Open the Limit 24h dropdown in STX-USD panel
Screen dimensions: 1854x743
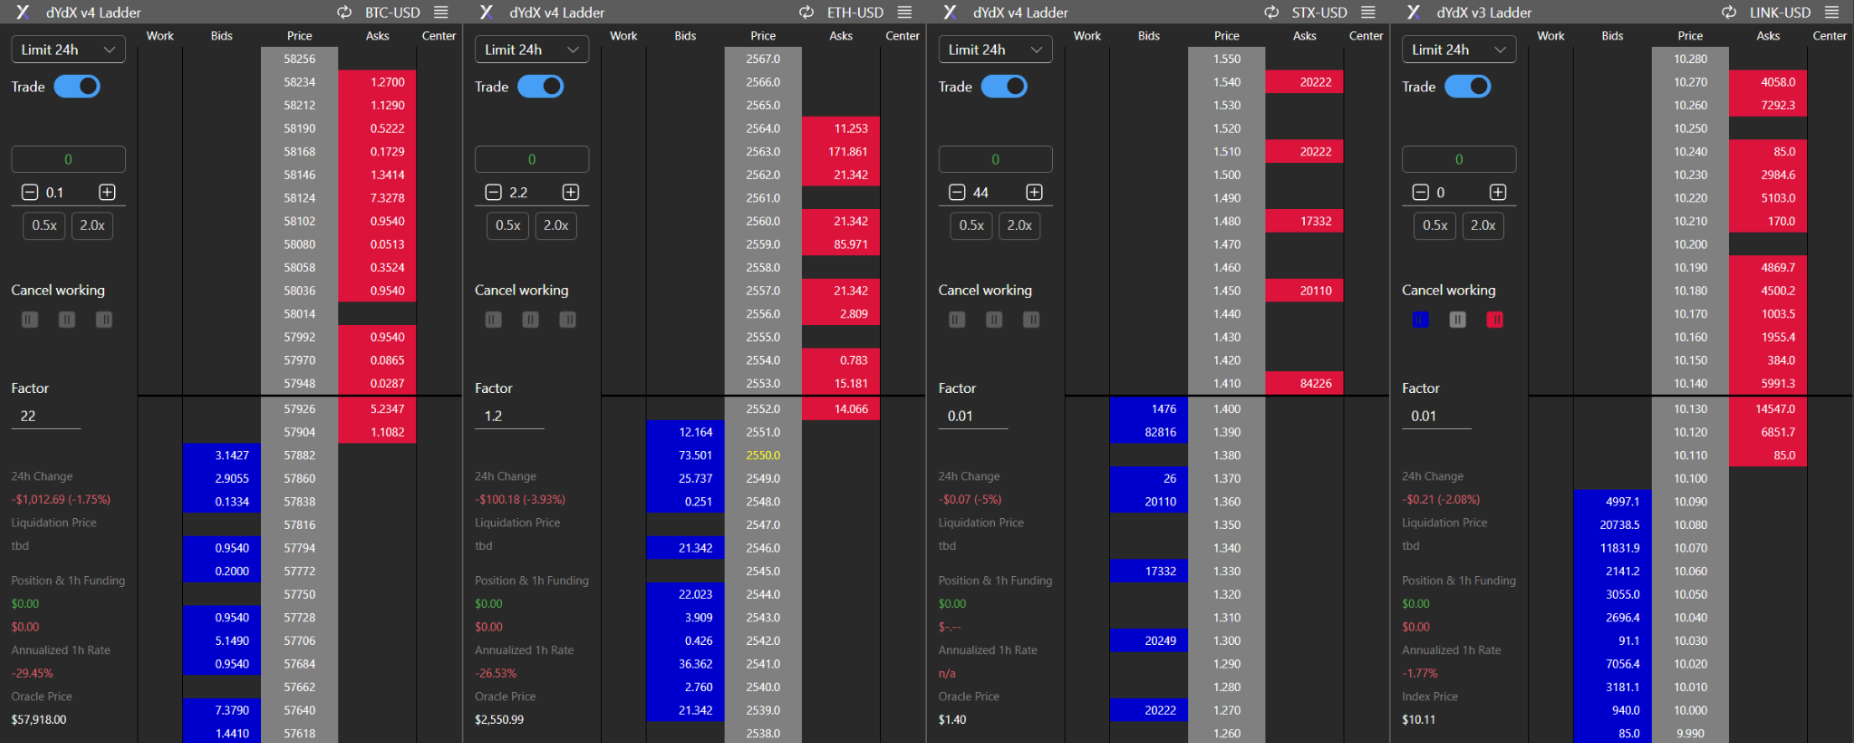995,50
